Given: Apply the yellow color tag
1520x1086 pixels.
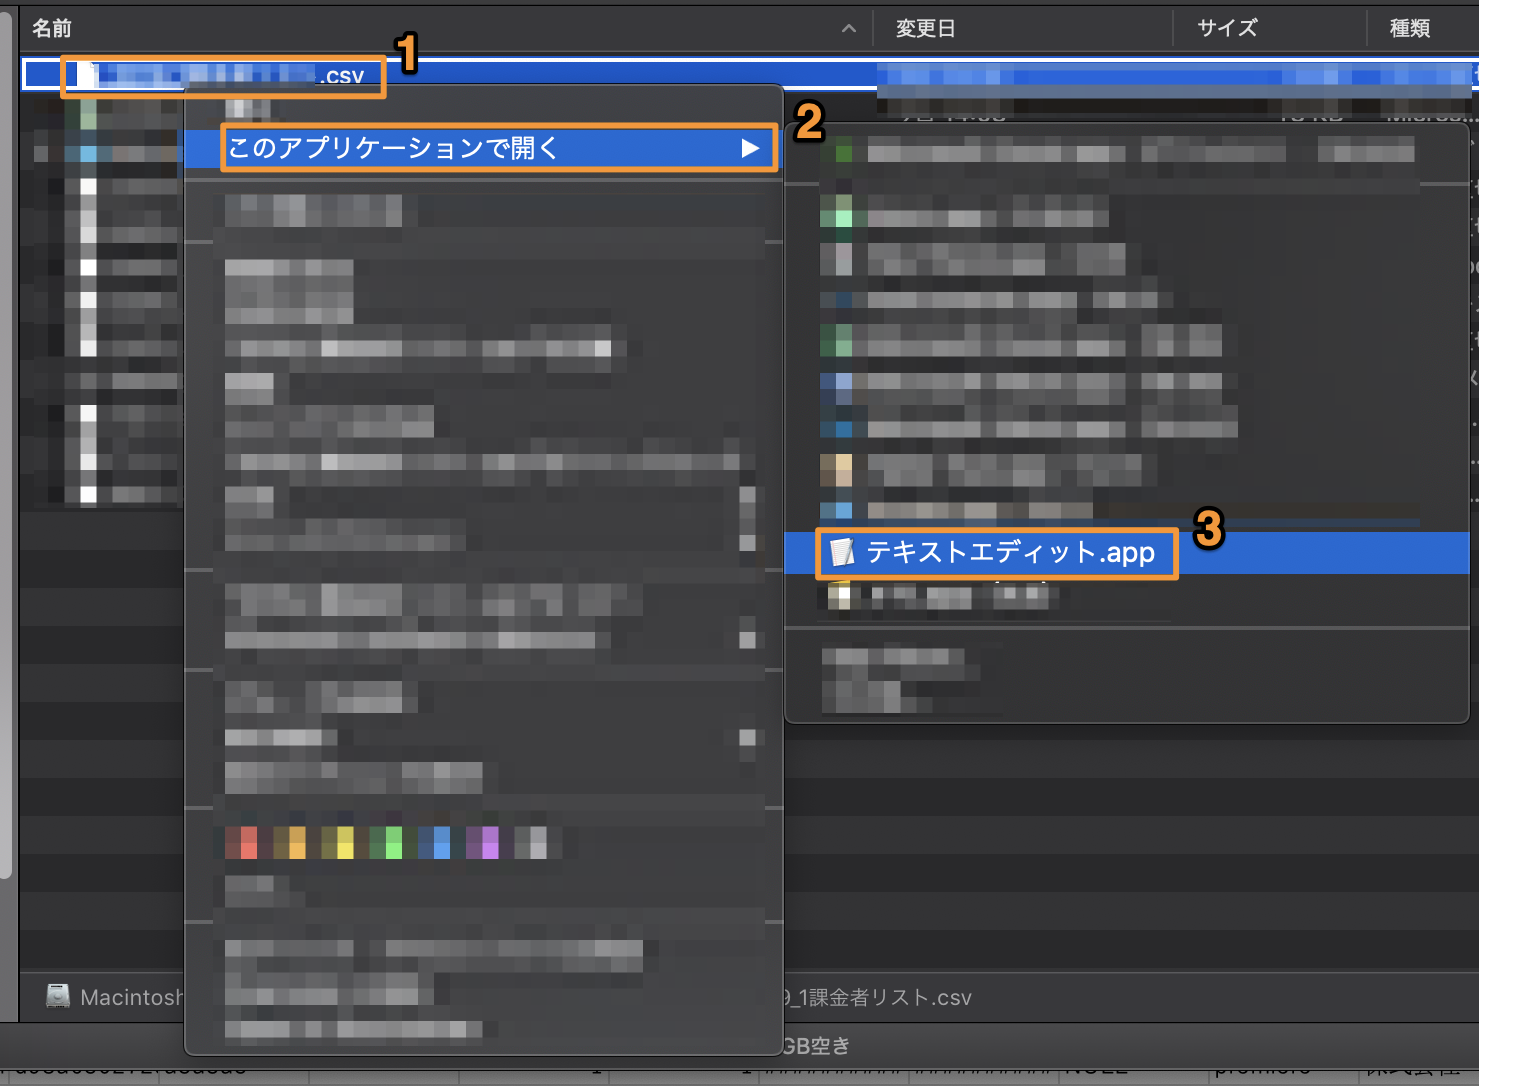Looking at the screenshot, I should (x=337, y=843).
